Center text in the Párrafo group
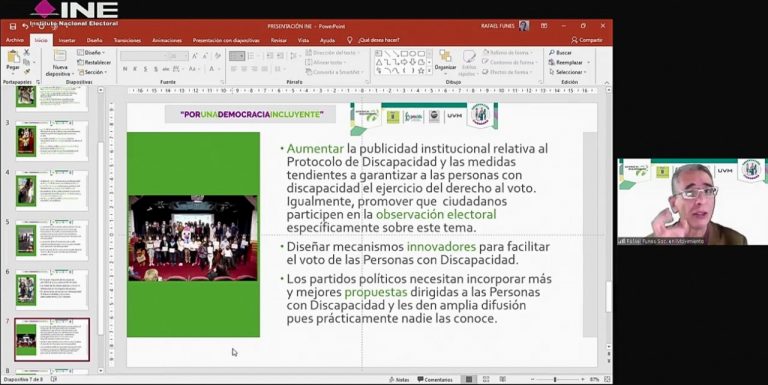The height and width of the screenshot is (385, 768). pos(244,69)
